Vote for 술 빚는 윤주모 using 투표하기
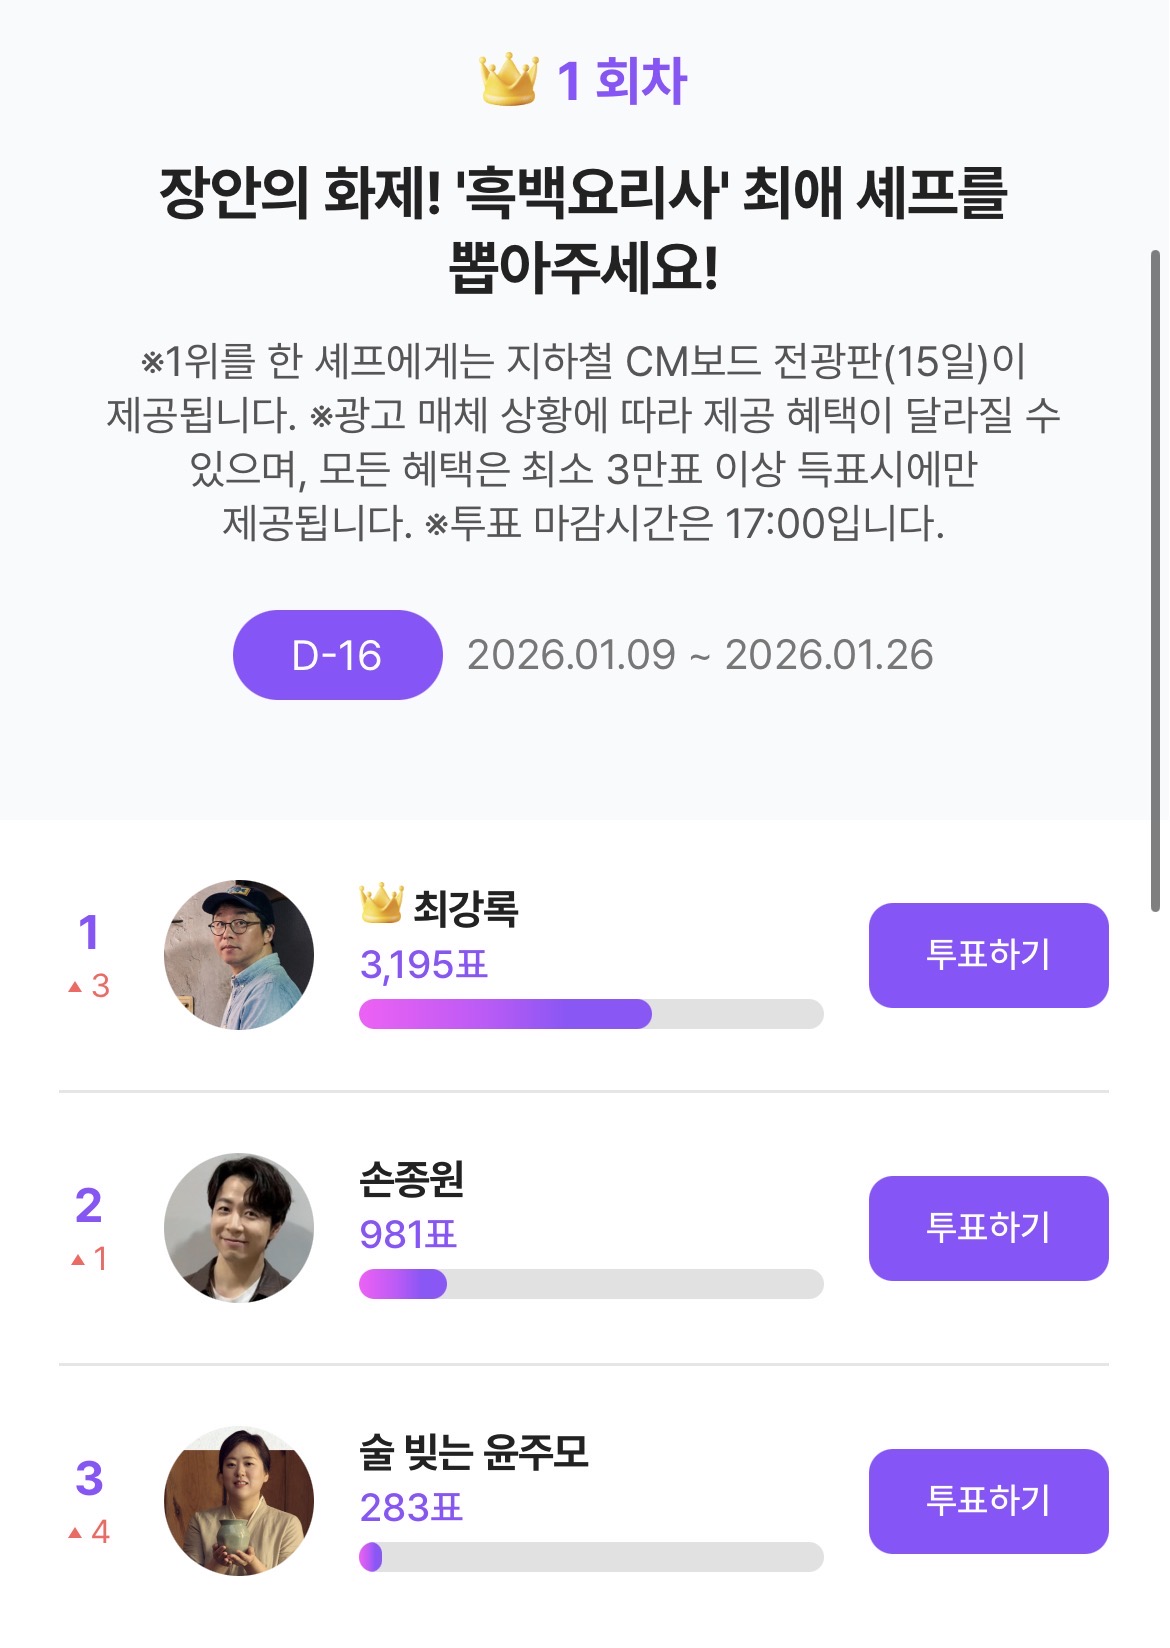1170x1648 pixels. click(988, 1500)
